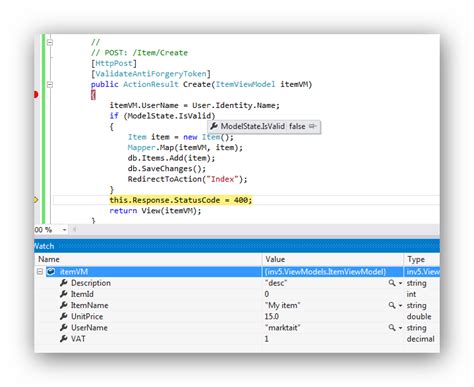Select the VAT row in the Watch window
Image resolution: width=474 pixels, height=387 pixels.
(237, 339)
